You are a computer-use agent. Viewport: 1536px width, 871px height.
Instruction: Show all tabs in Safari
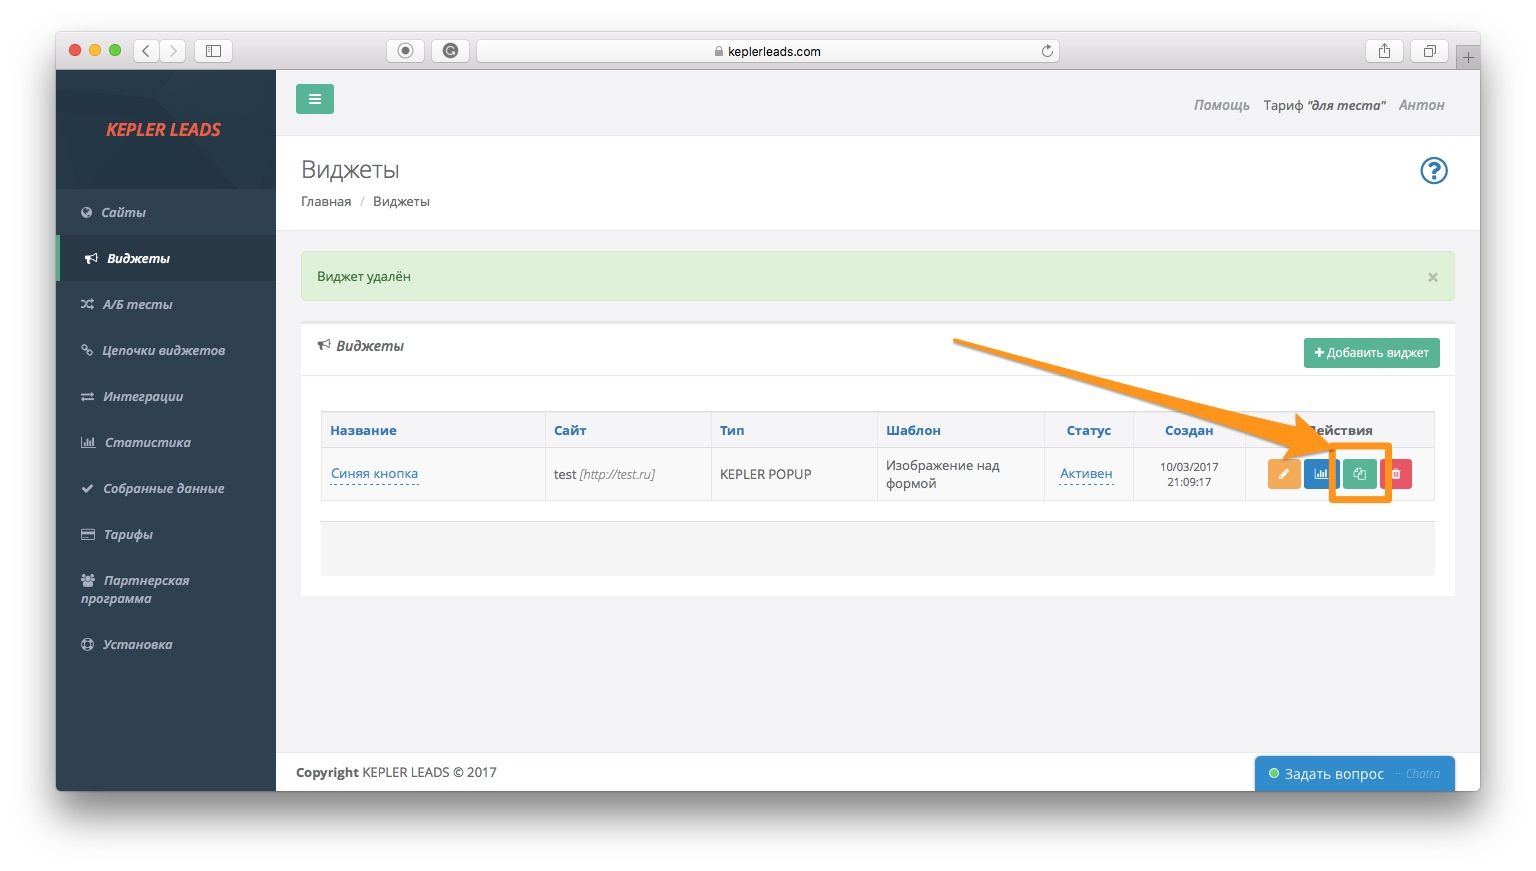[x=1430, y=51]
